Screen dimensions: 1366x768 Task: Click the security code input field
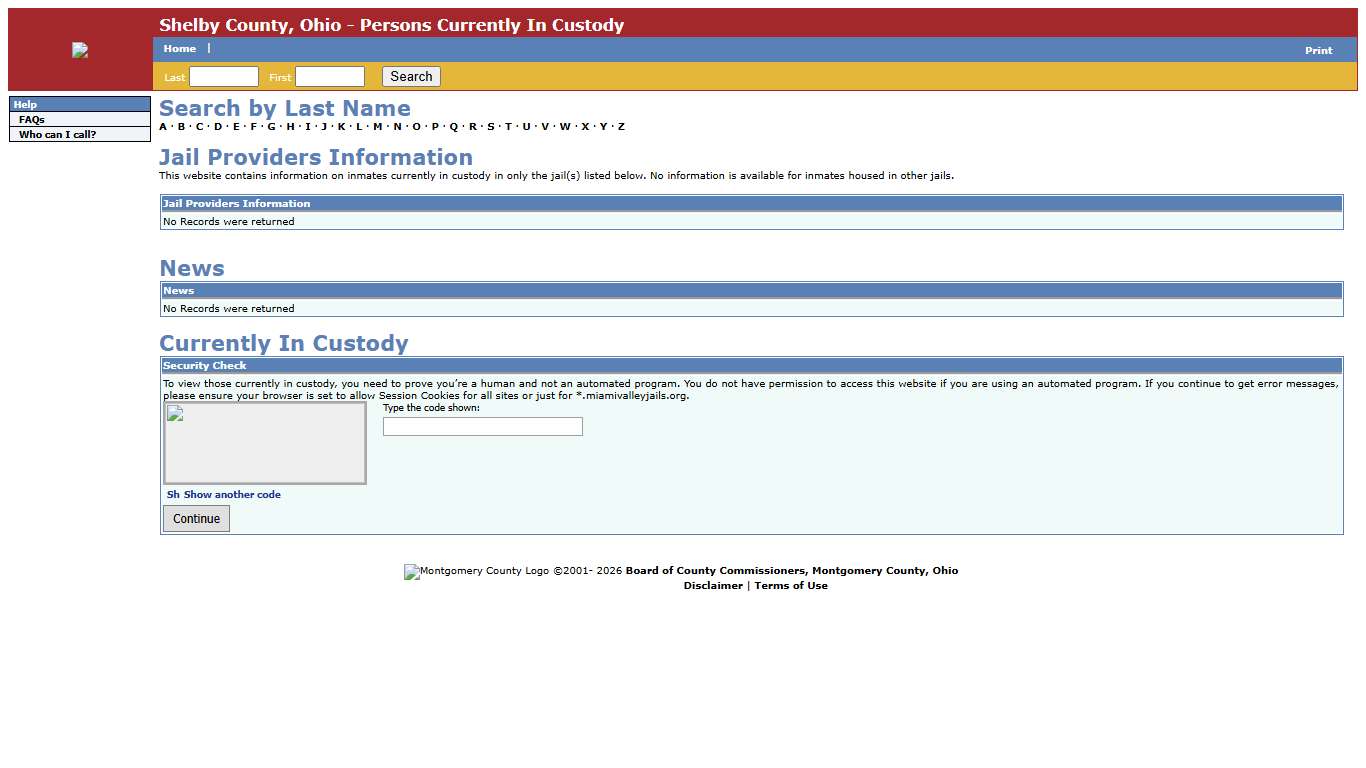(482, 427)
